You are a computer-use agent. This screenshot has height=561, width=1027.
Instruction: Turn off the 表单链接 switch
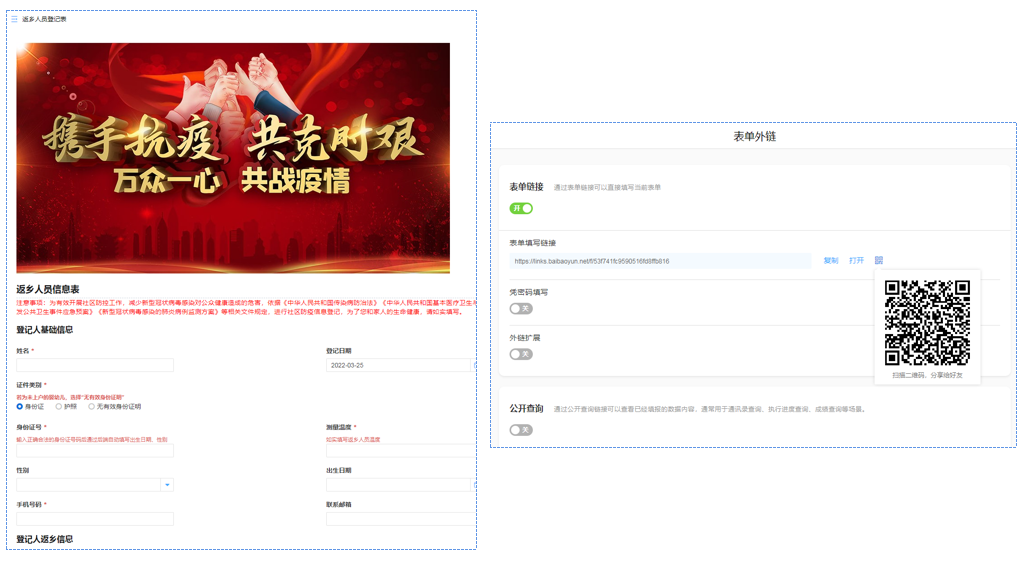point(521,208)
